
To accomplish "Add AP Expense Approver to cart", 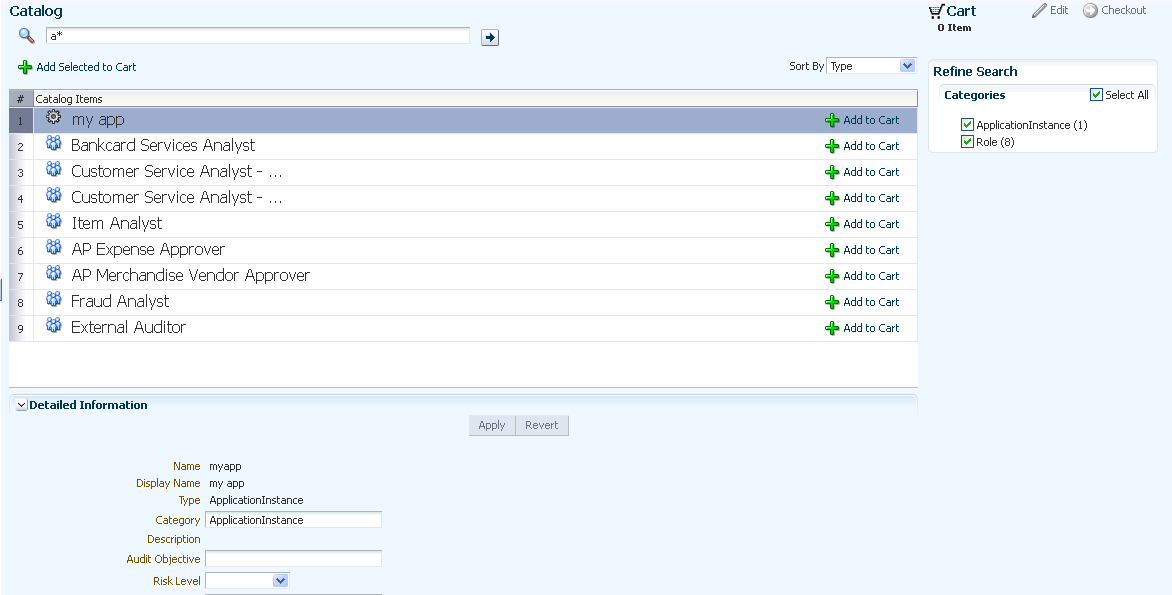I will pyautogui.click(x=862, y=250).
